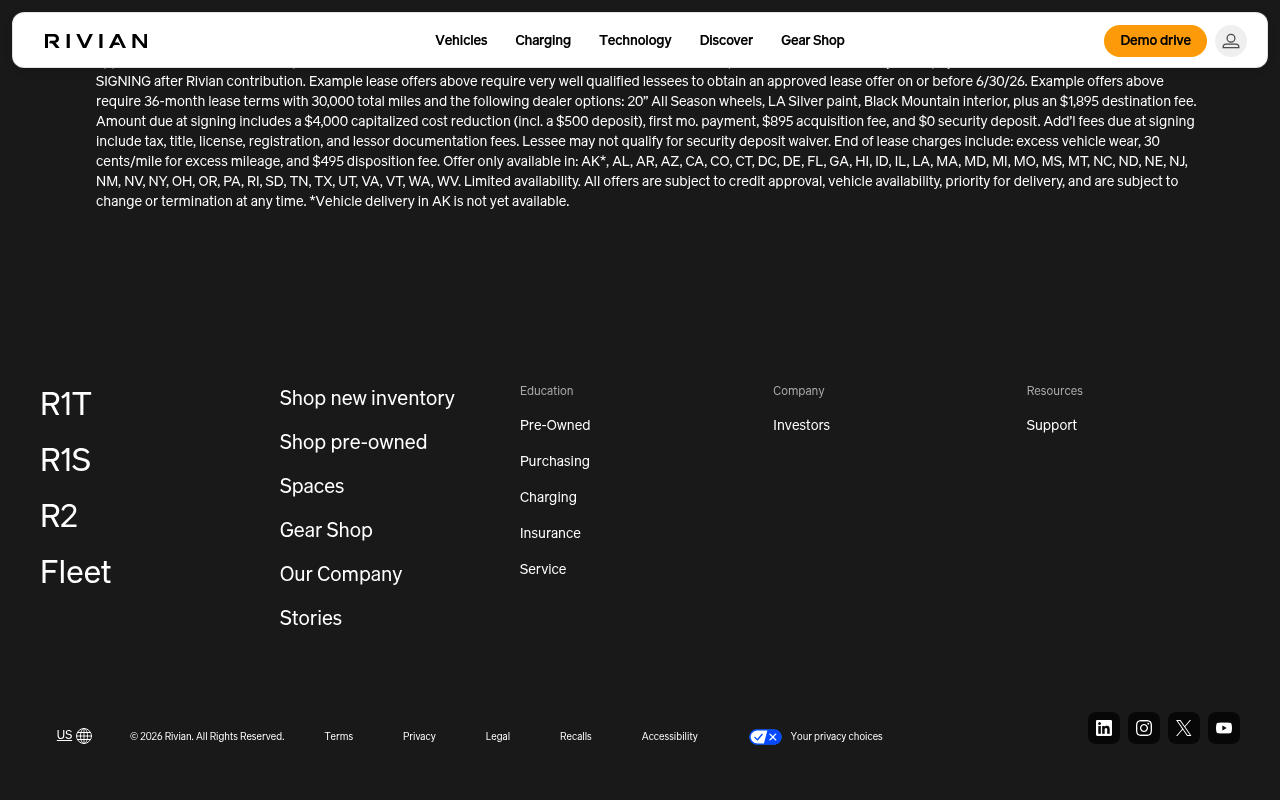Open the Vehicles menu
1280x800 pixels.
click(461, 41)
